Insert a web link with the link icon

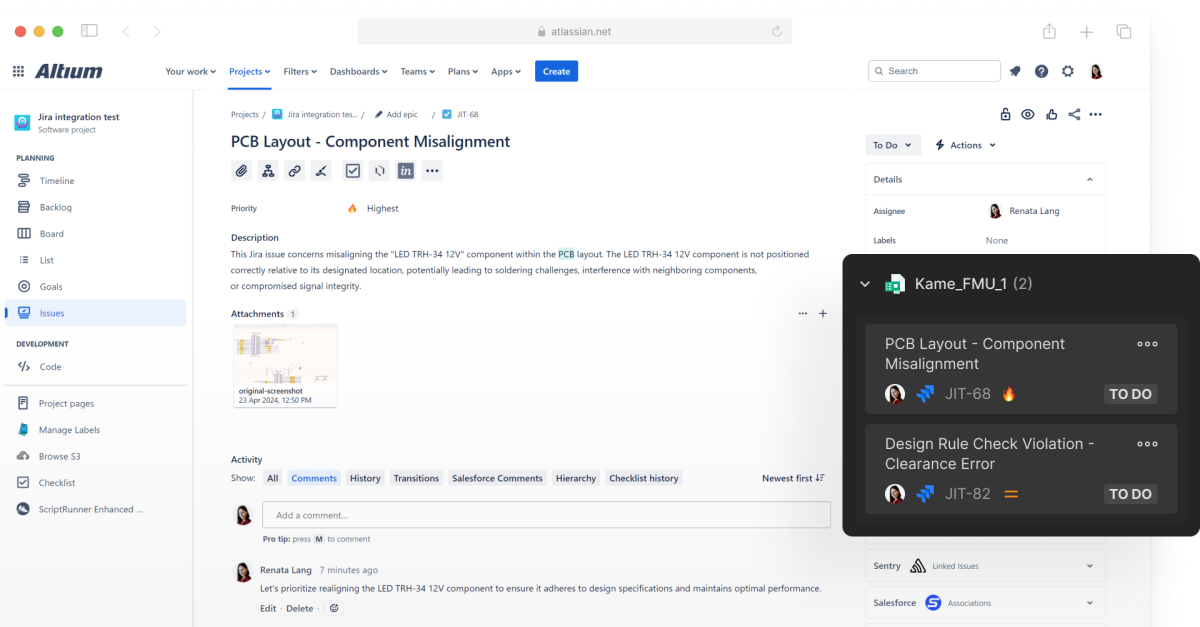[x=295, y=170]
